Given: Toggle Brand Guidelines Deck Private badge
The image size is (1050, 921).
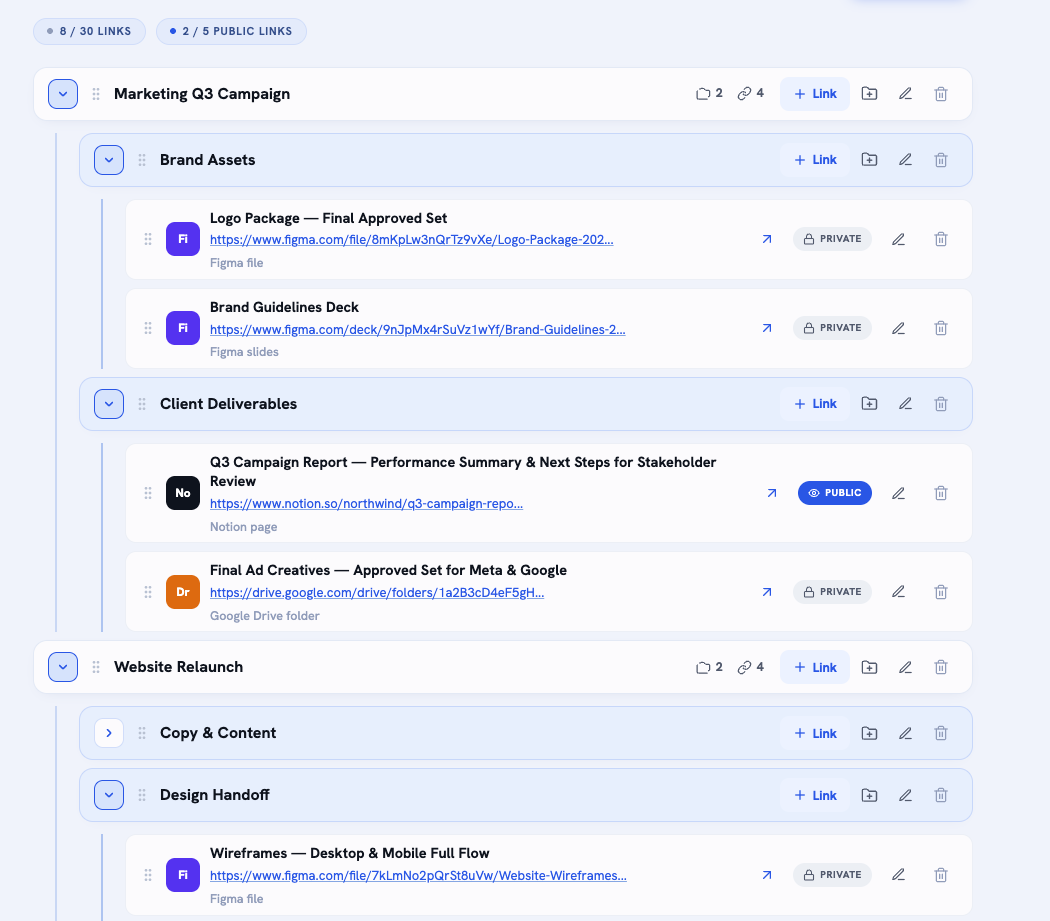Looking at the screenshot, I should point(832,328).
